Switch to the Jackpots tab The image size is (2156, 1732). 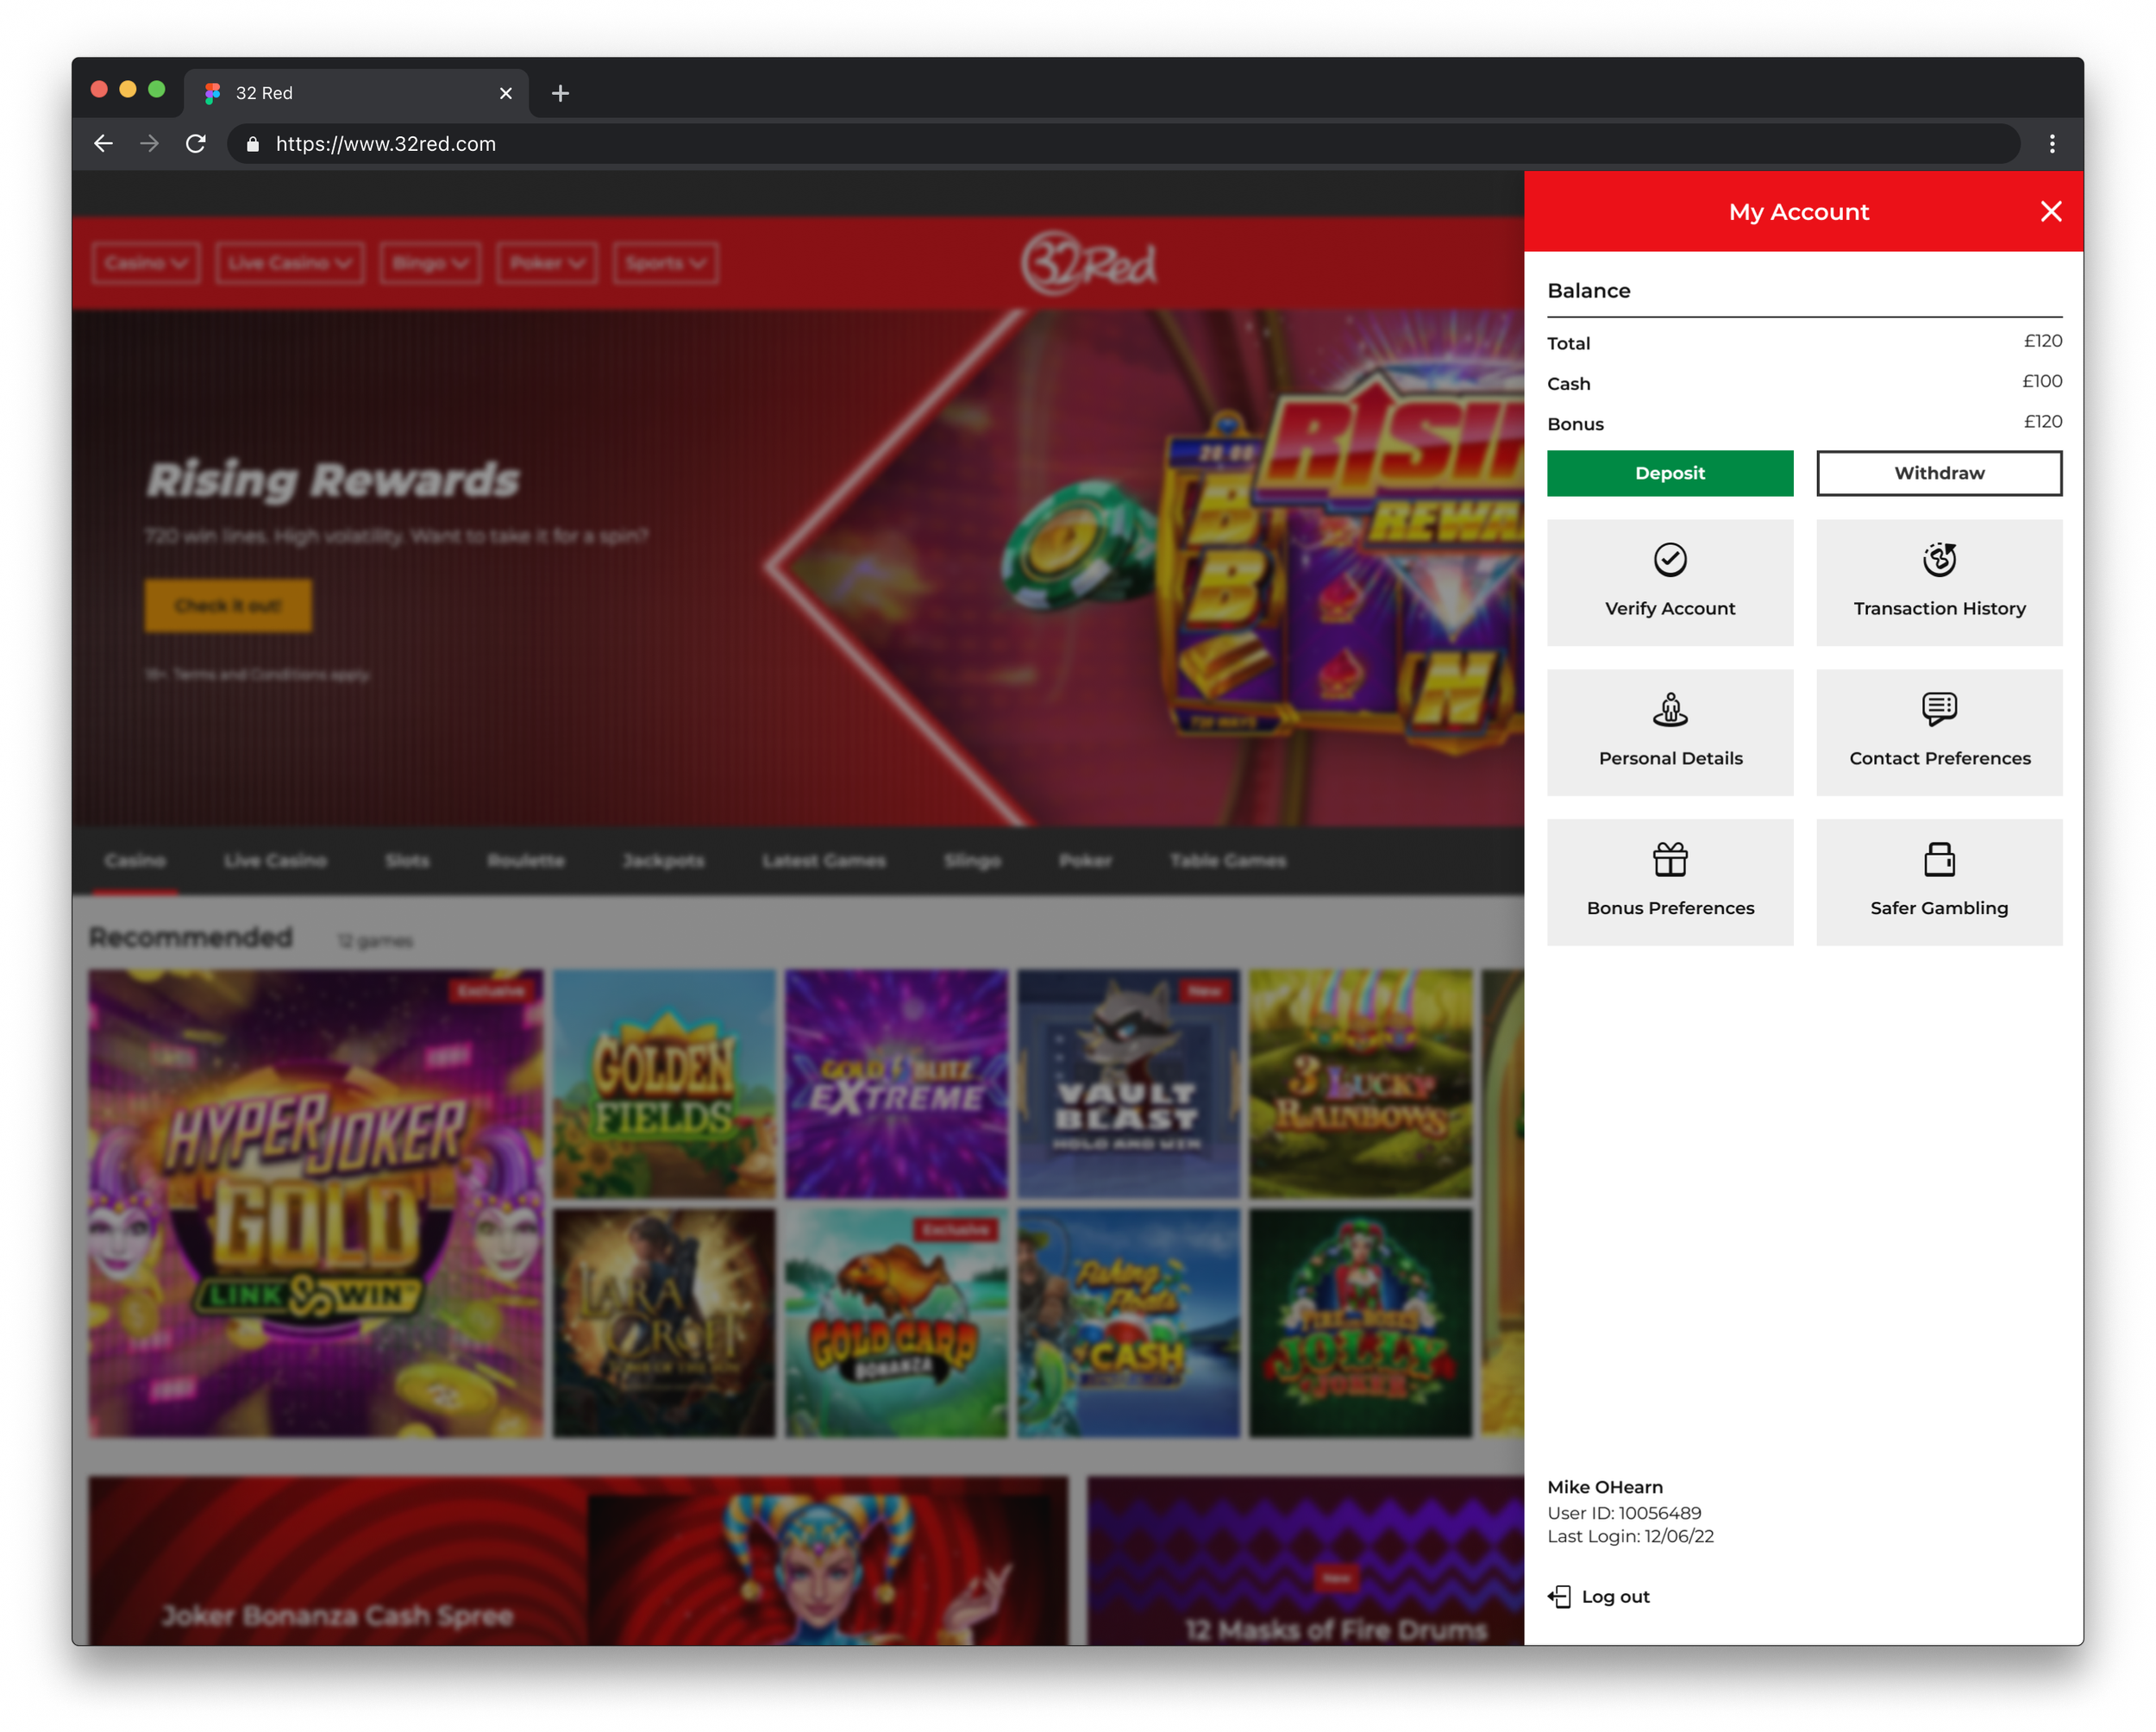663,861
